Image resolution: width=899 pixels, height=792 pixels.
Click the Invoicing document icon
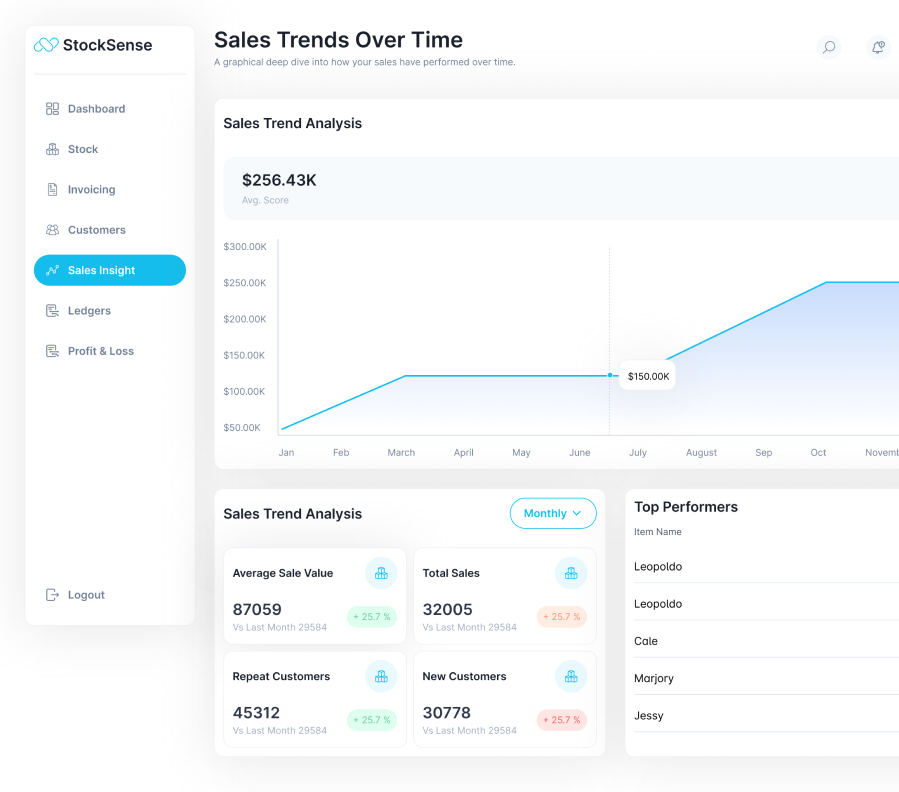pos(52,189)
